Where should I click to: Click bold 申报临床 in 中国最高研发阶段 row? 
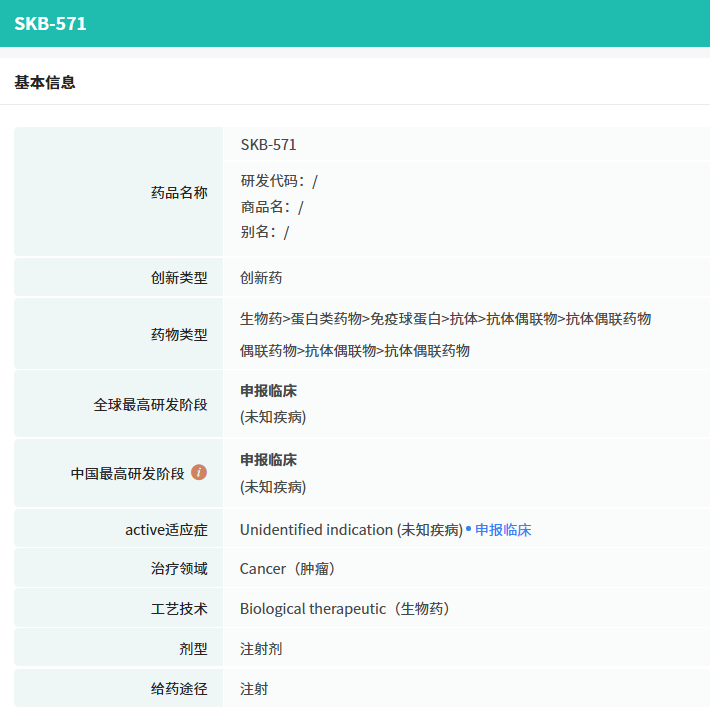click(268, 460)
